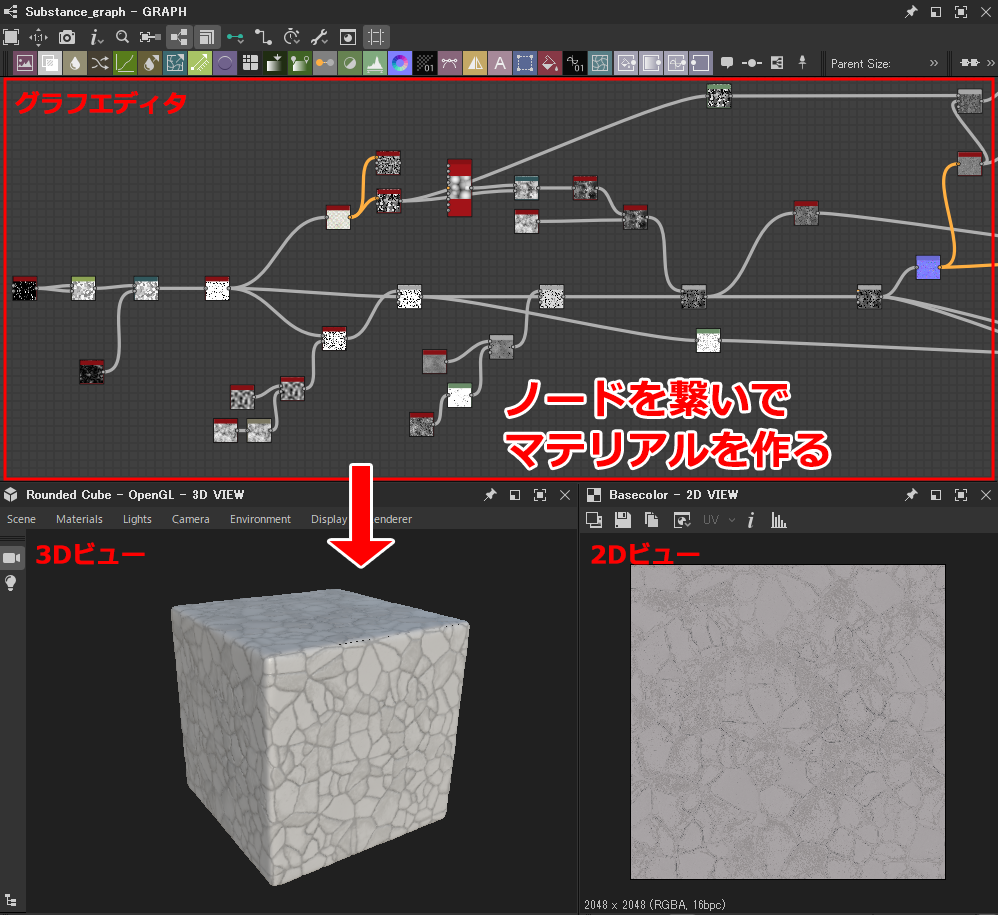Insert a Levels node via histogram icon

point(375,63)
